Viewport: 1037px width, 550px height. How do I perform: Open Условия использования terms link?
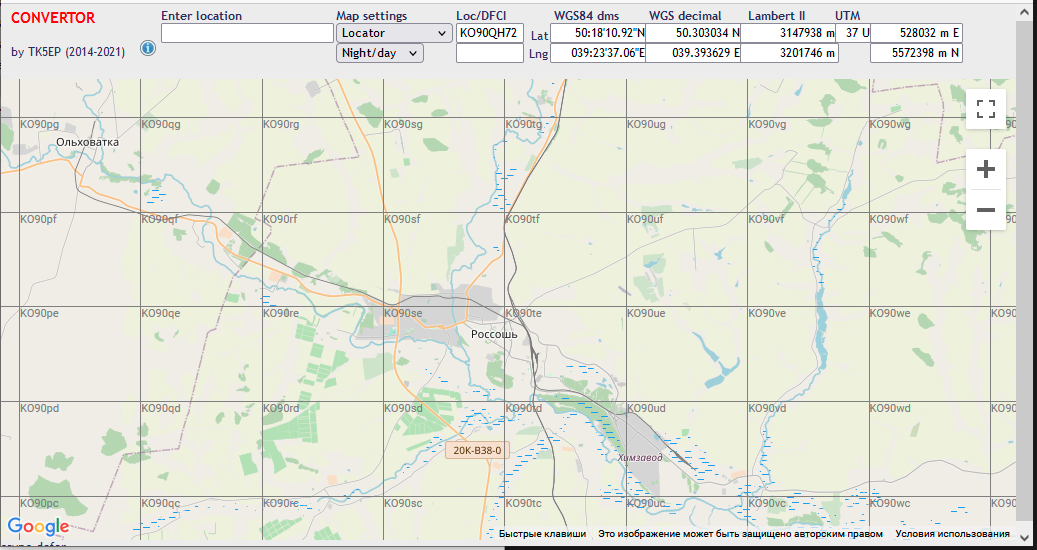952,534
